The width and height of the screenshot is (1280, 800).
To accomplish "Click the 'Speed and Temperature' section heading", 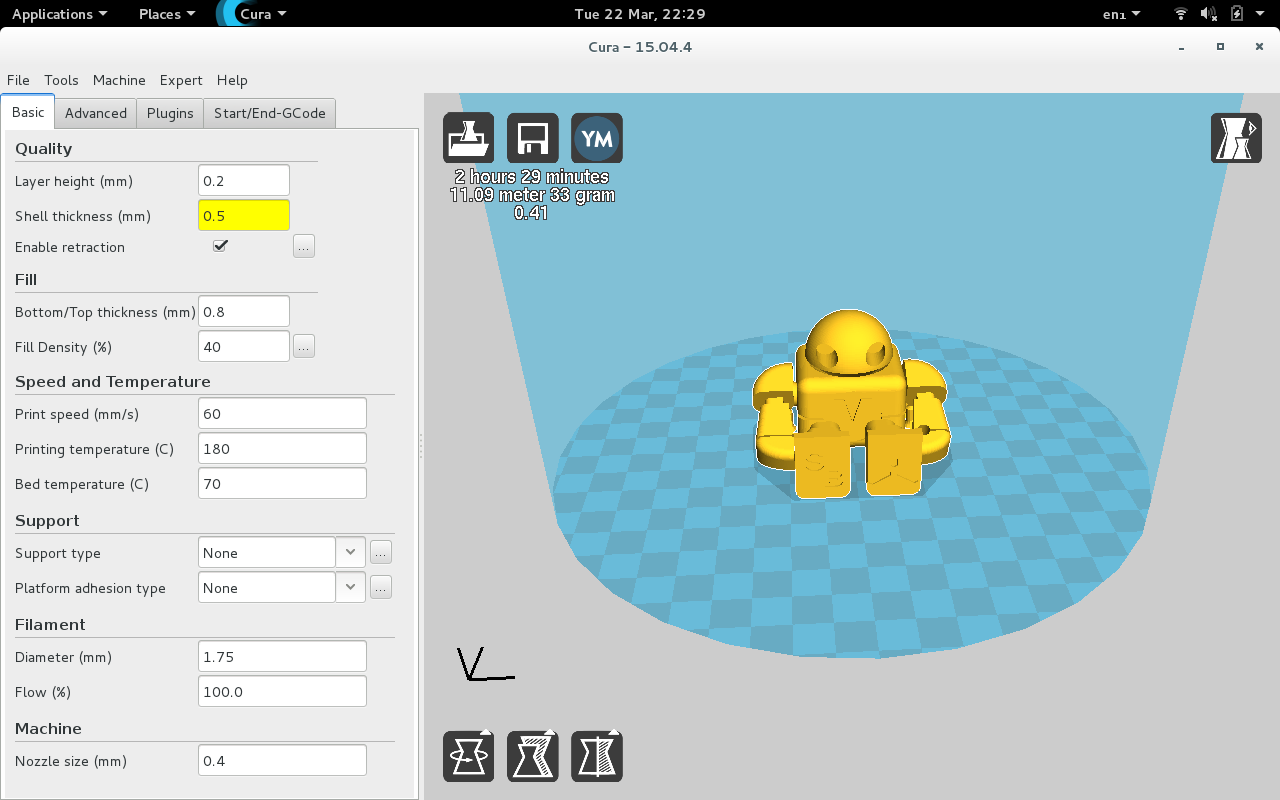I will [x=113, y=381].
